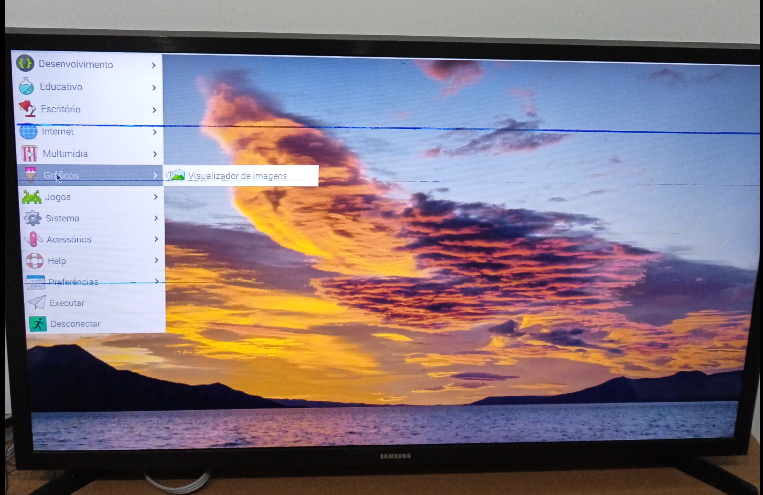763x495 pixels.
Task: Click the Multimídia category icon
Action: pos(29,154)
